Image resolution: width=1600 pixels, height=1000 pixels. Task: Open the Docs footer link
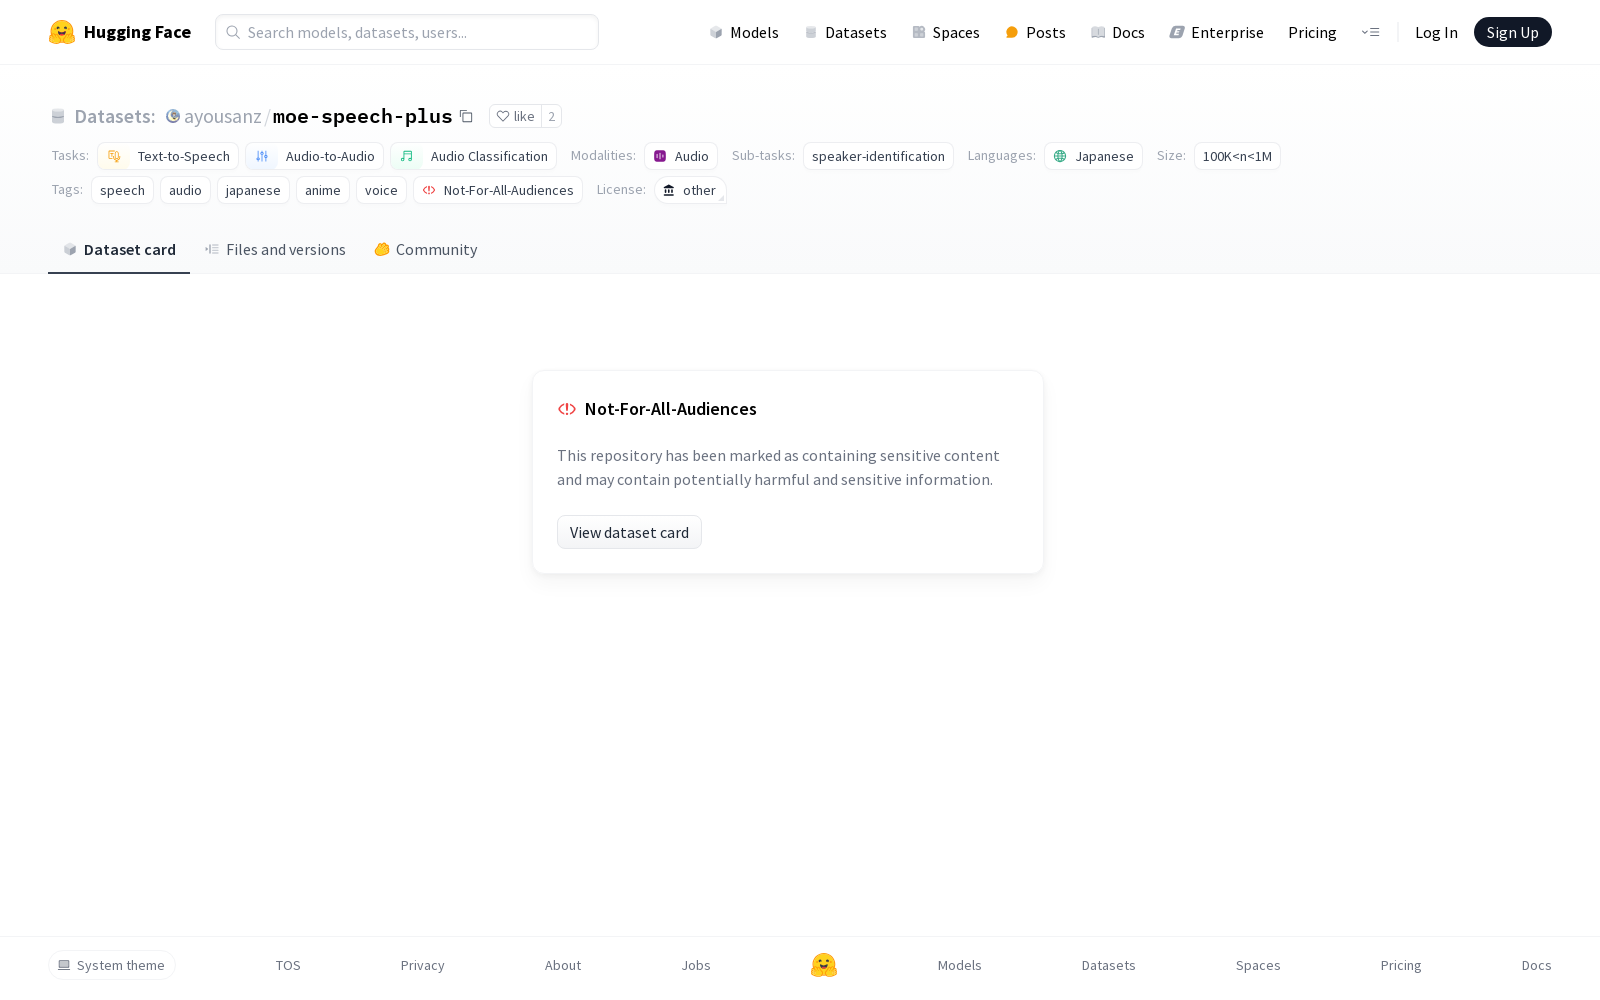pos(1536,965)
